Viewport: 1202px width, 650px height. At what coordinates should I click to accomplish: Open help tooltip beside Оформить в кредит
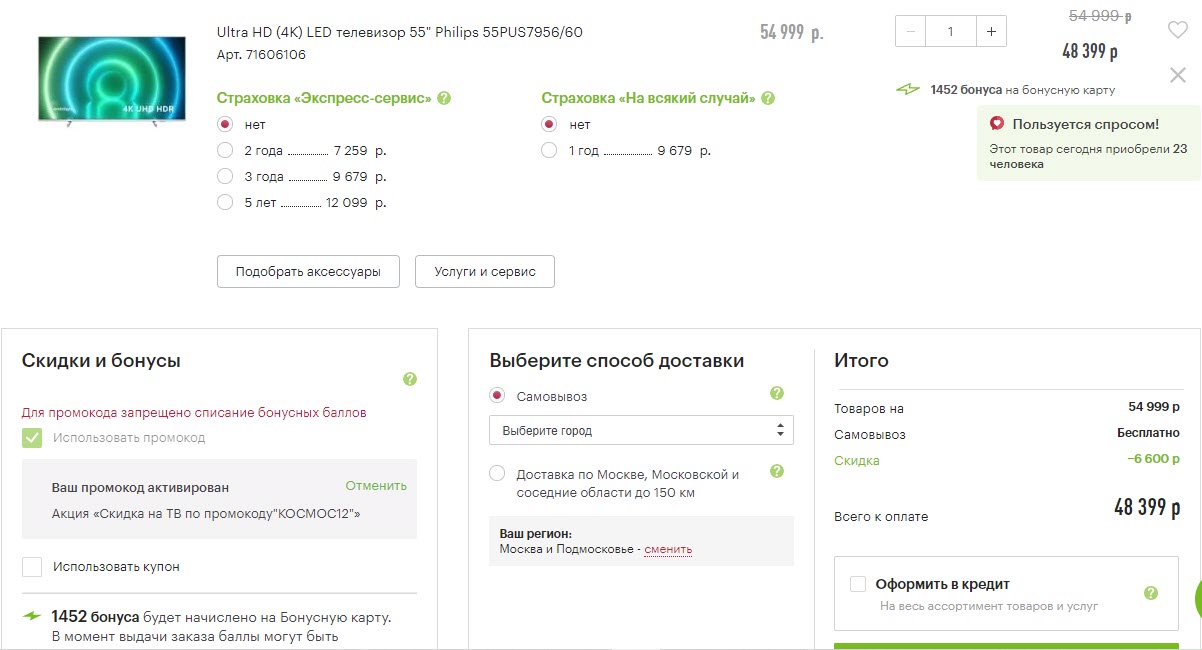click(1148, 591)
